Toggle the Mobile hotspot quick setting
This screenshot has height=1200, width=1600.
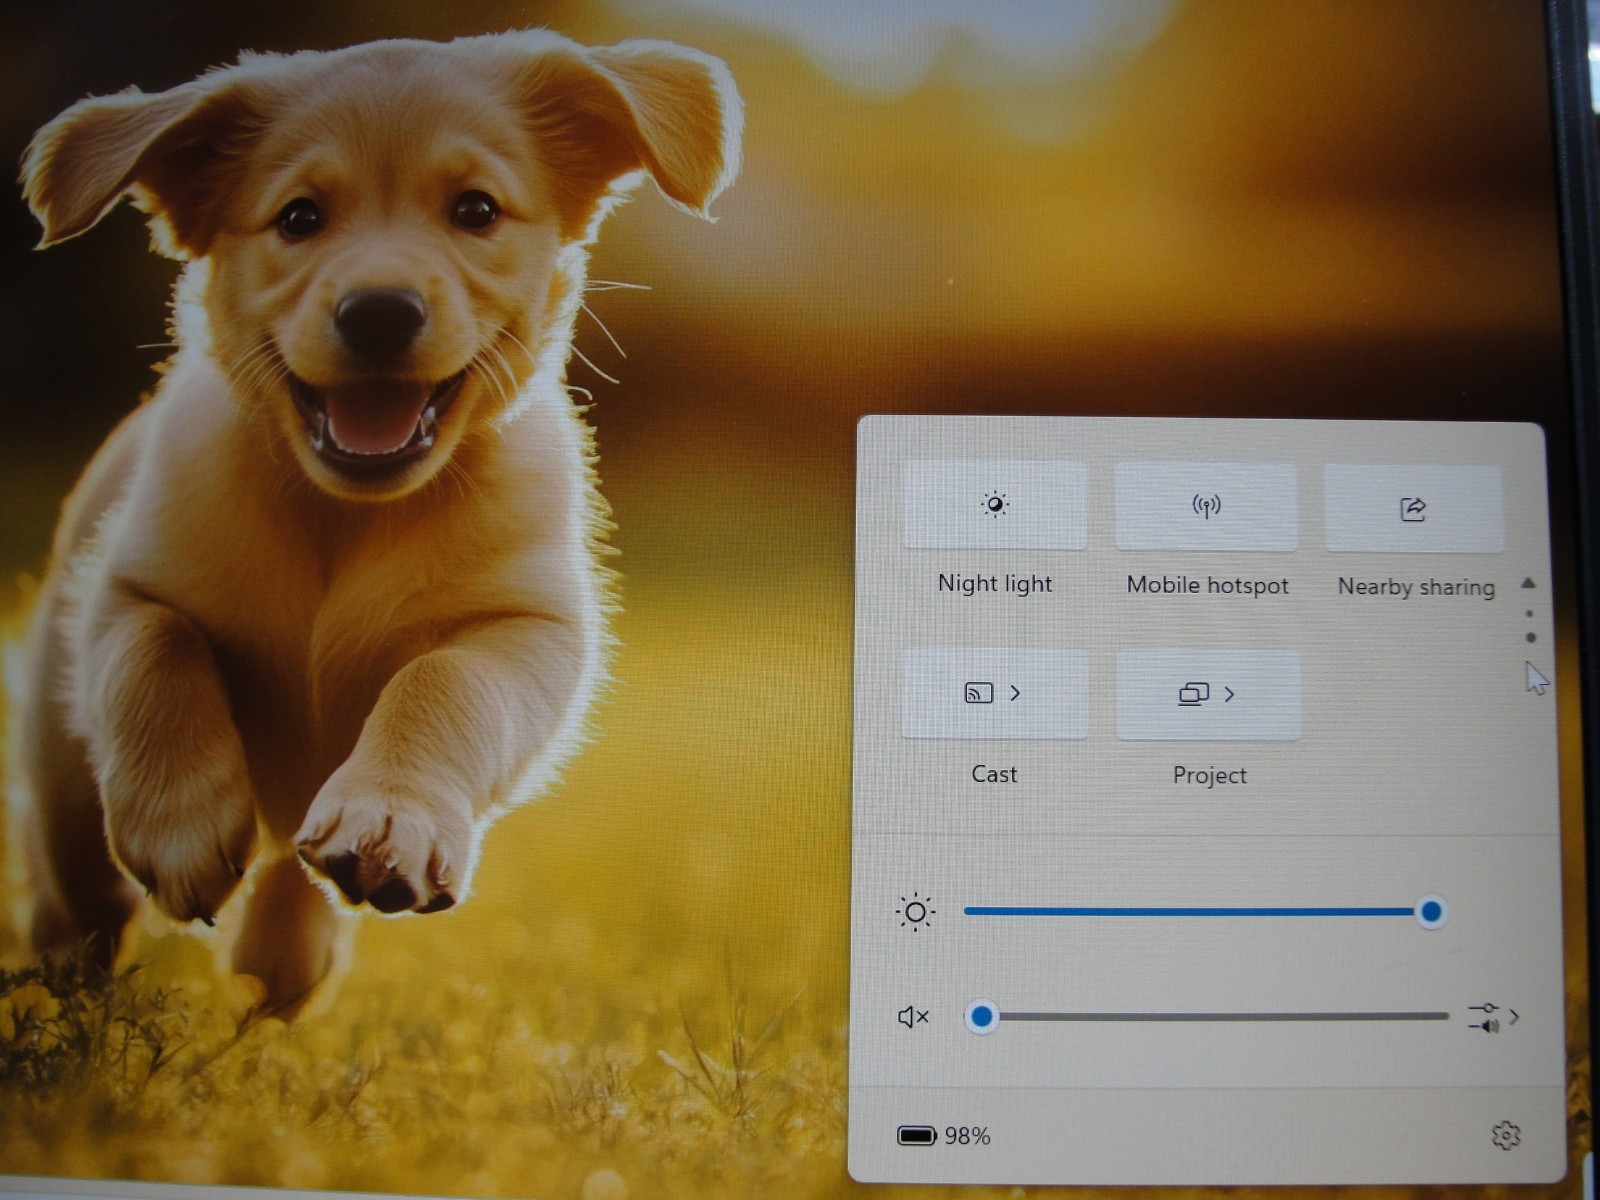pyautogui.click(x=1206, y=506)
